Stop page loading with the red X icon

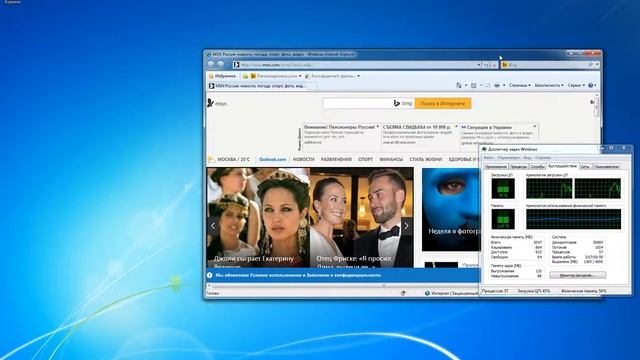494,65
